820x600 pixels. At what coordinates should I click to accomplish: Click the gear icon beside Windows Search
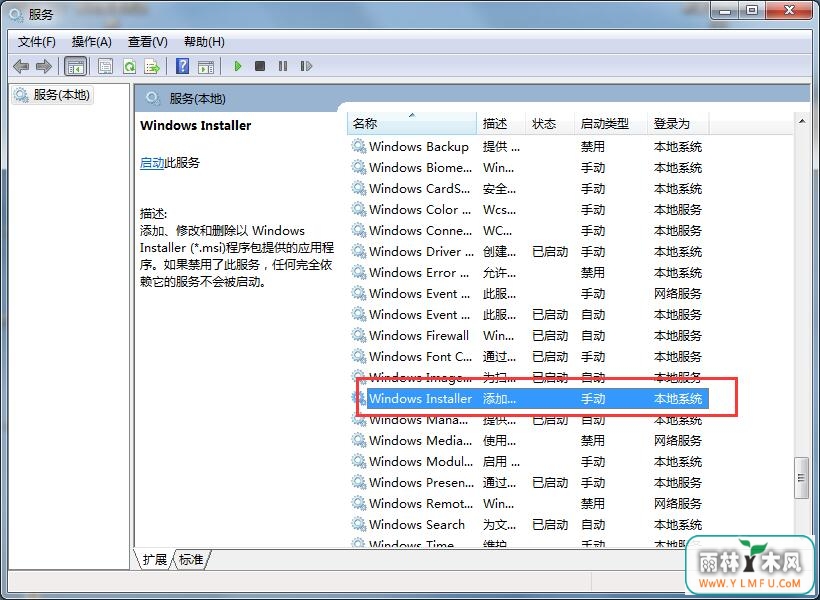(359, 524)
